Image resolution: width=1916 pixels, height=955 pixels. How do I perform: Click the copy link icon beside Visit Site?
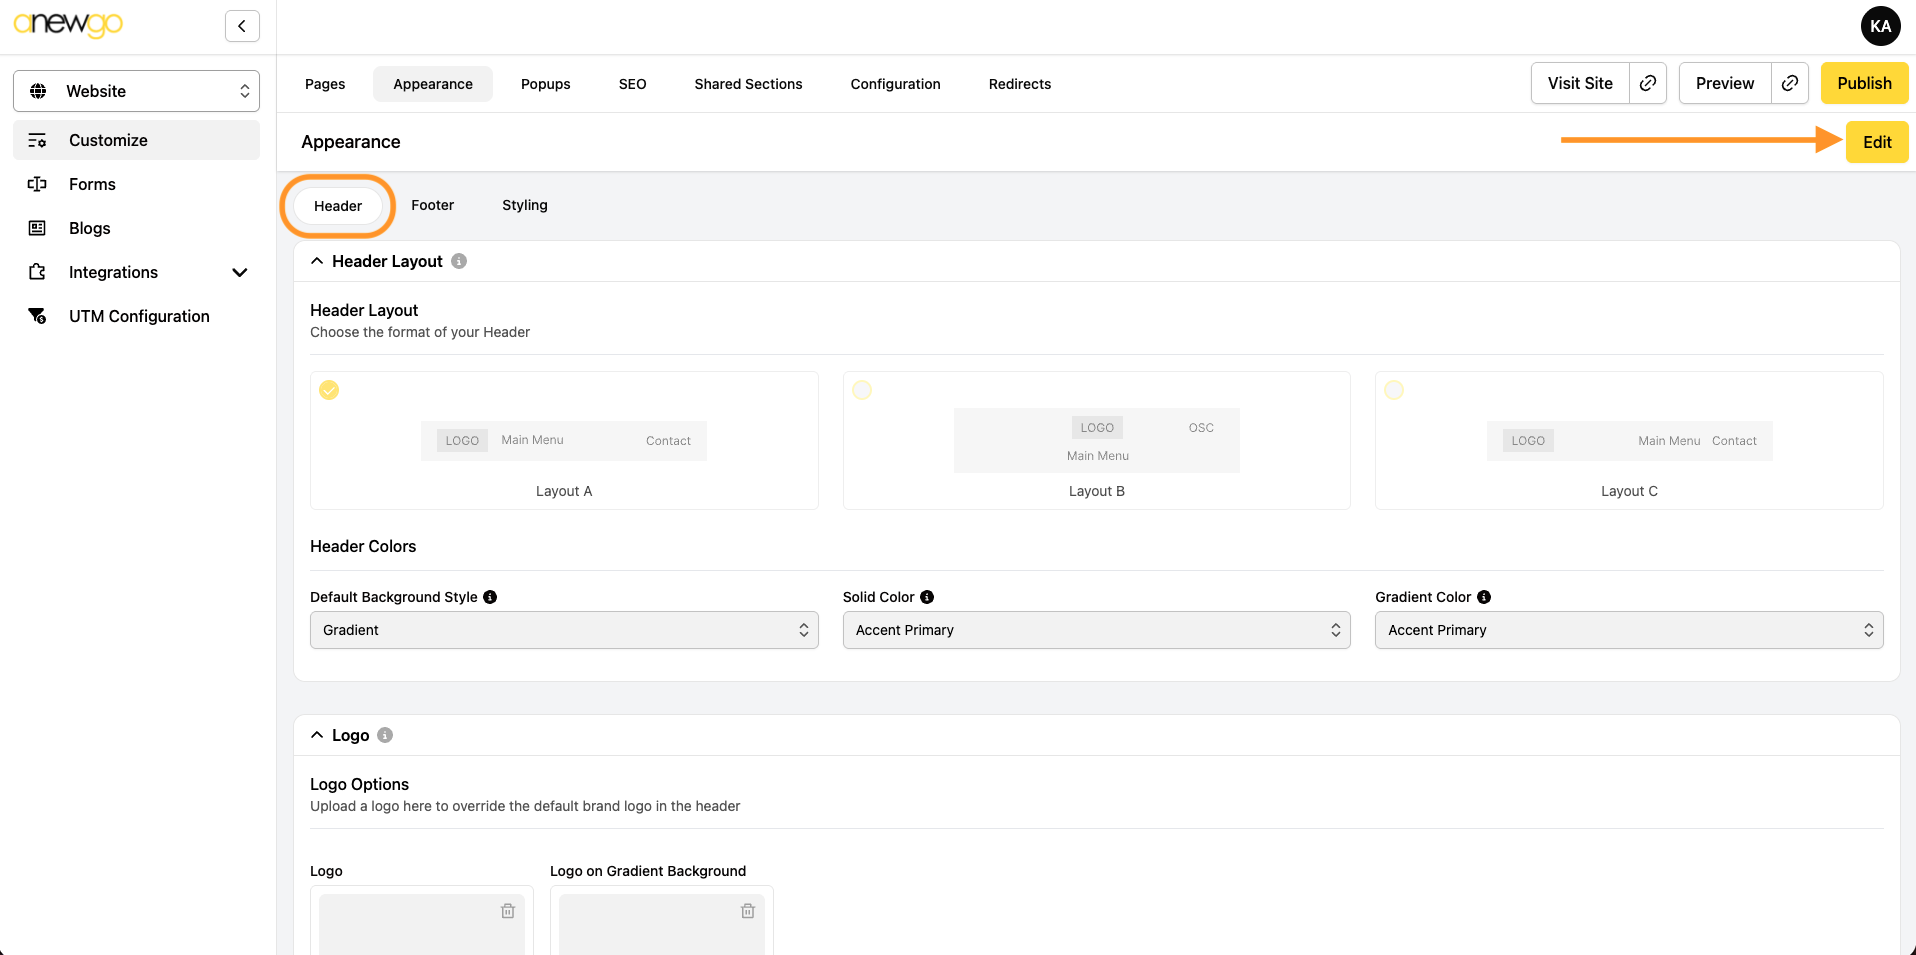click(x=1648, y=83)
